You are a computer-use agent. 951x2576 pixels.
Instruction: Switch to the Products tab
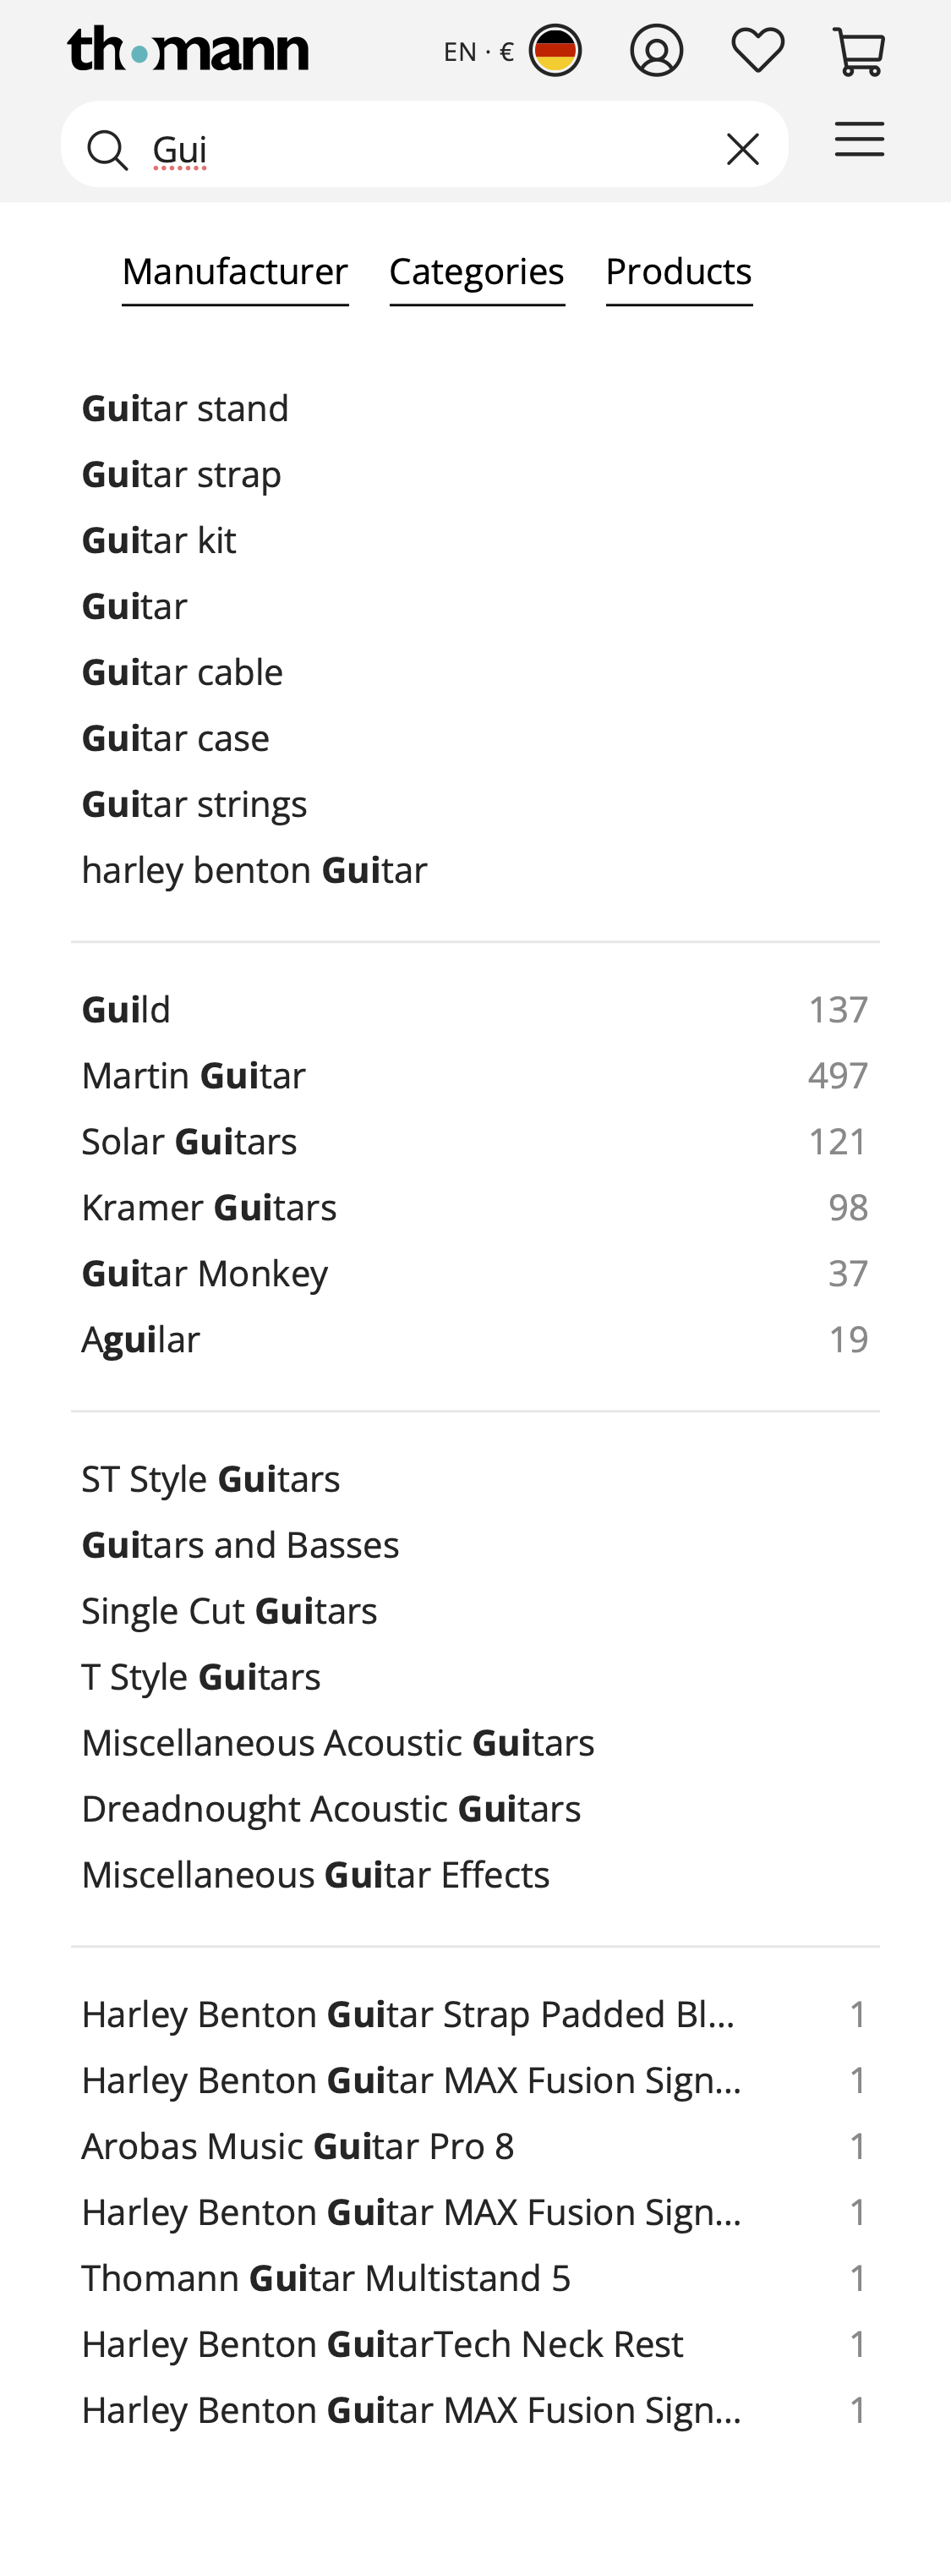tap(679, 272)
